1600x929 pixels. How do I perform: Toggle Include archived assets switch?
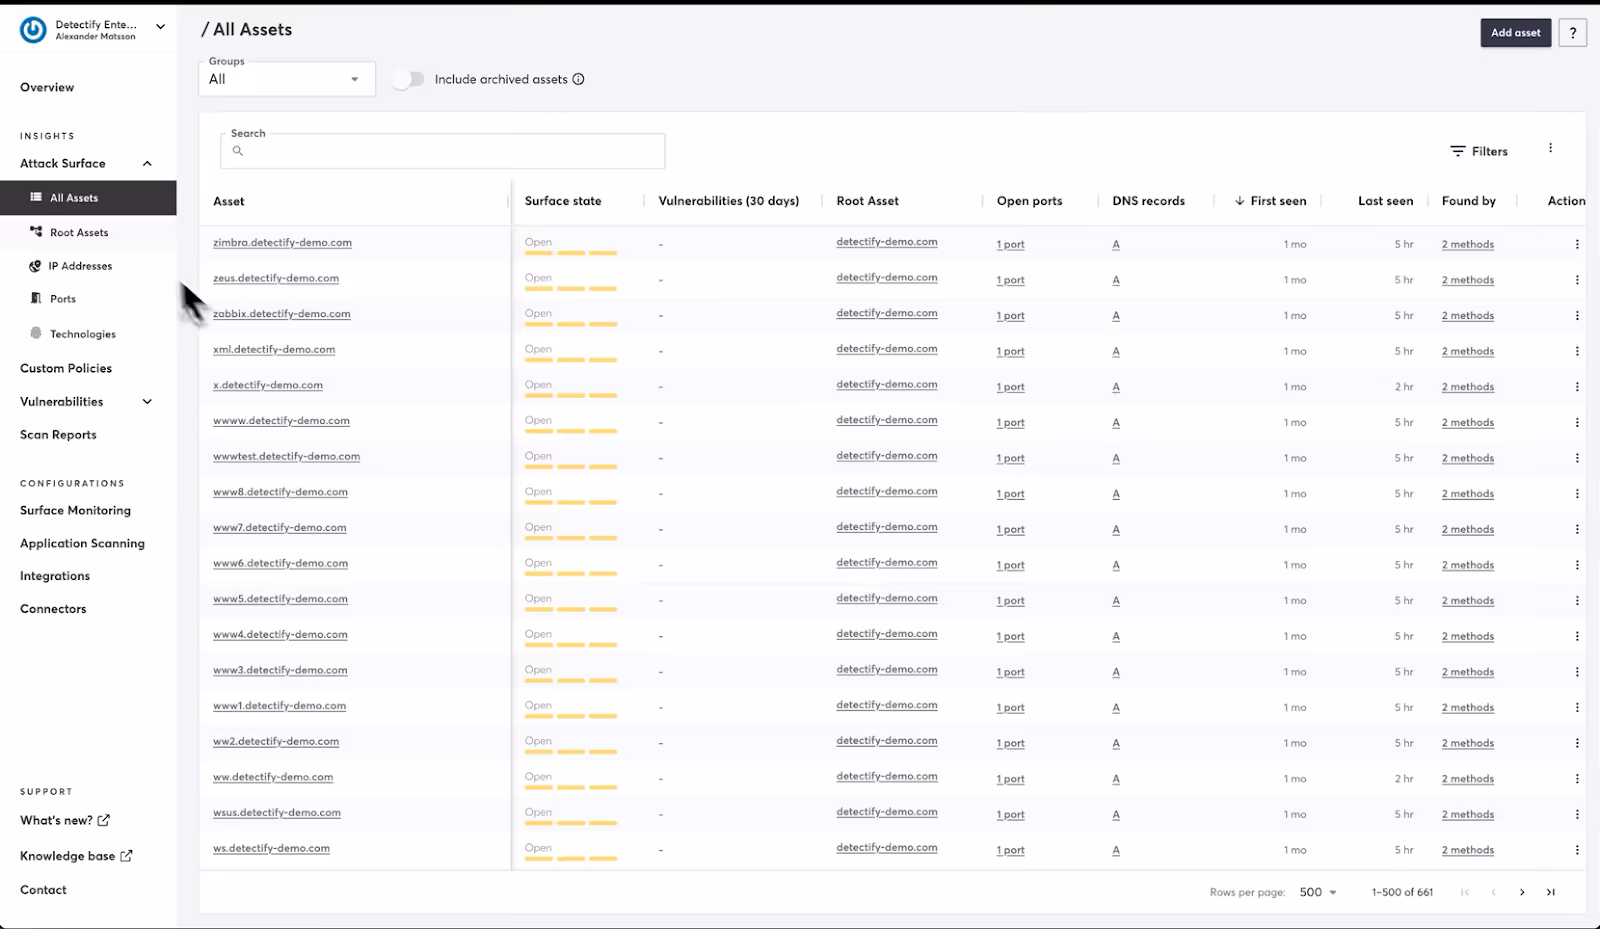point(408,79)
